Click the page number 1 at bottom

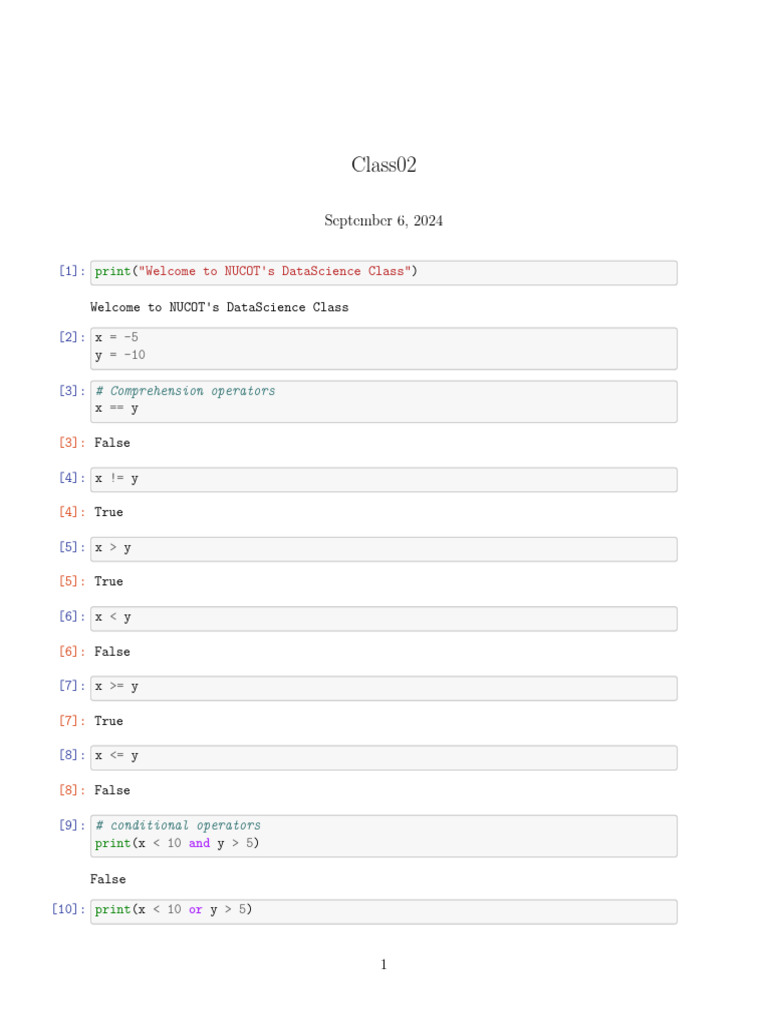(x=383, y=965)
